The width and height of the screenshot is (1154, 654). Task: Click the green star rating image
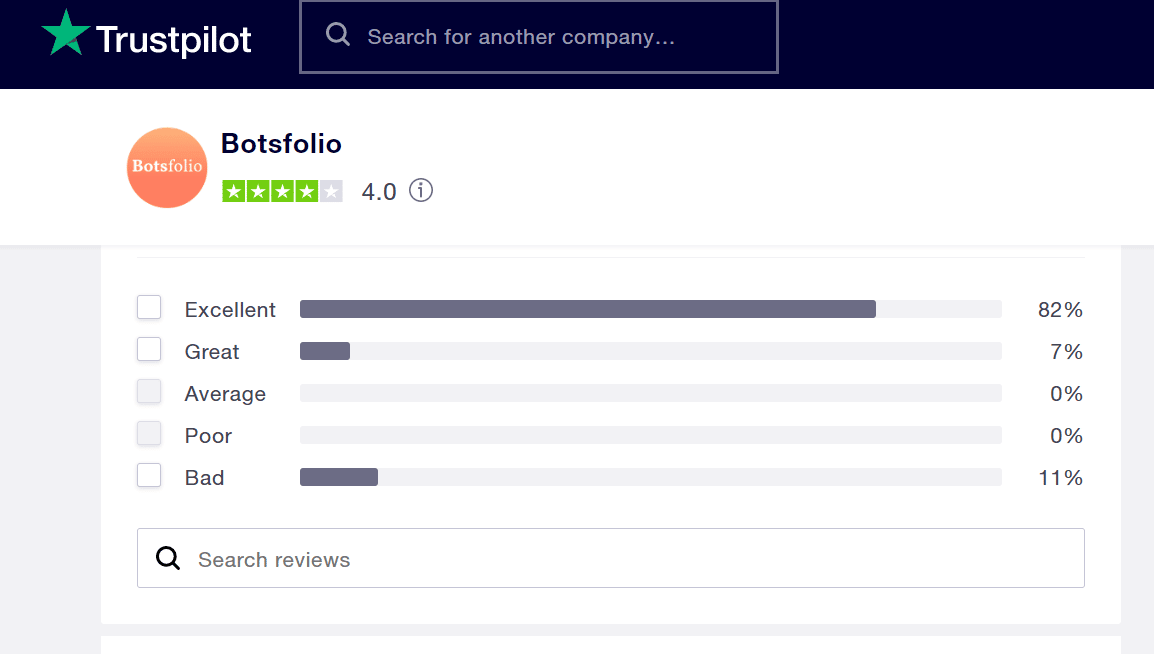point(283,191)
